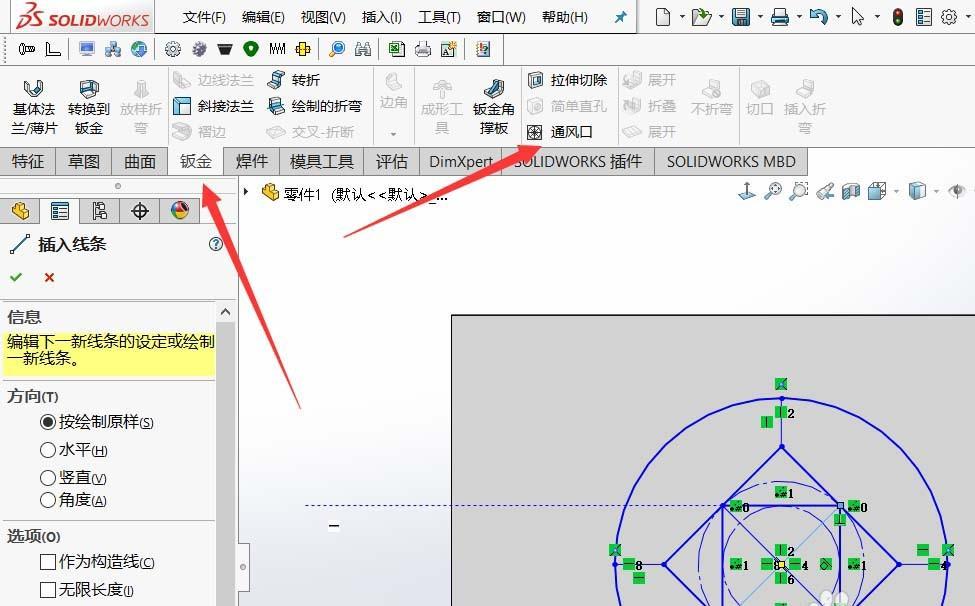Select the 基体法兰/薄片 sheet metal tool
Screen dimensions: 975x606
pos(34,98)
